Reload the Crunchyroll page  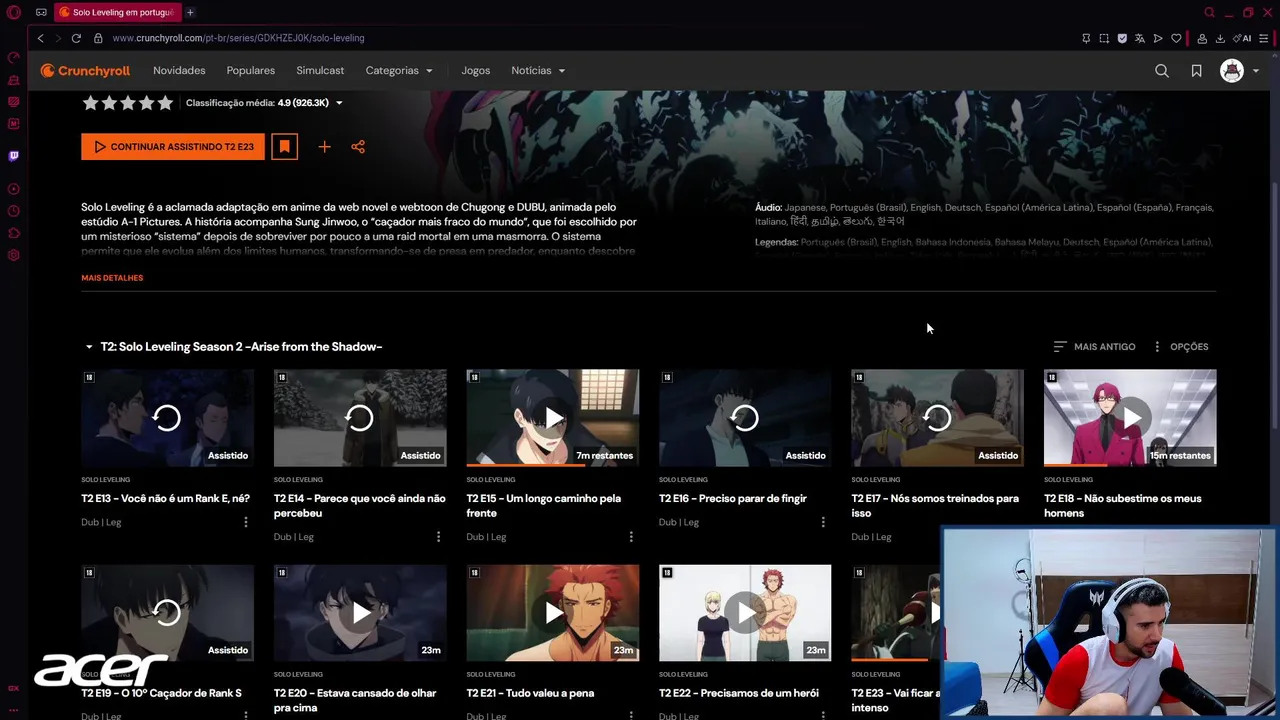tap(76, 38)
